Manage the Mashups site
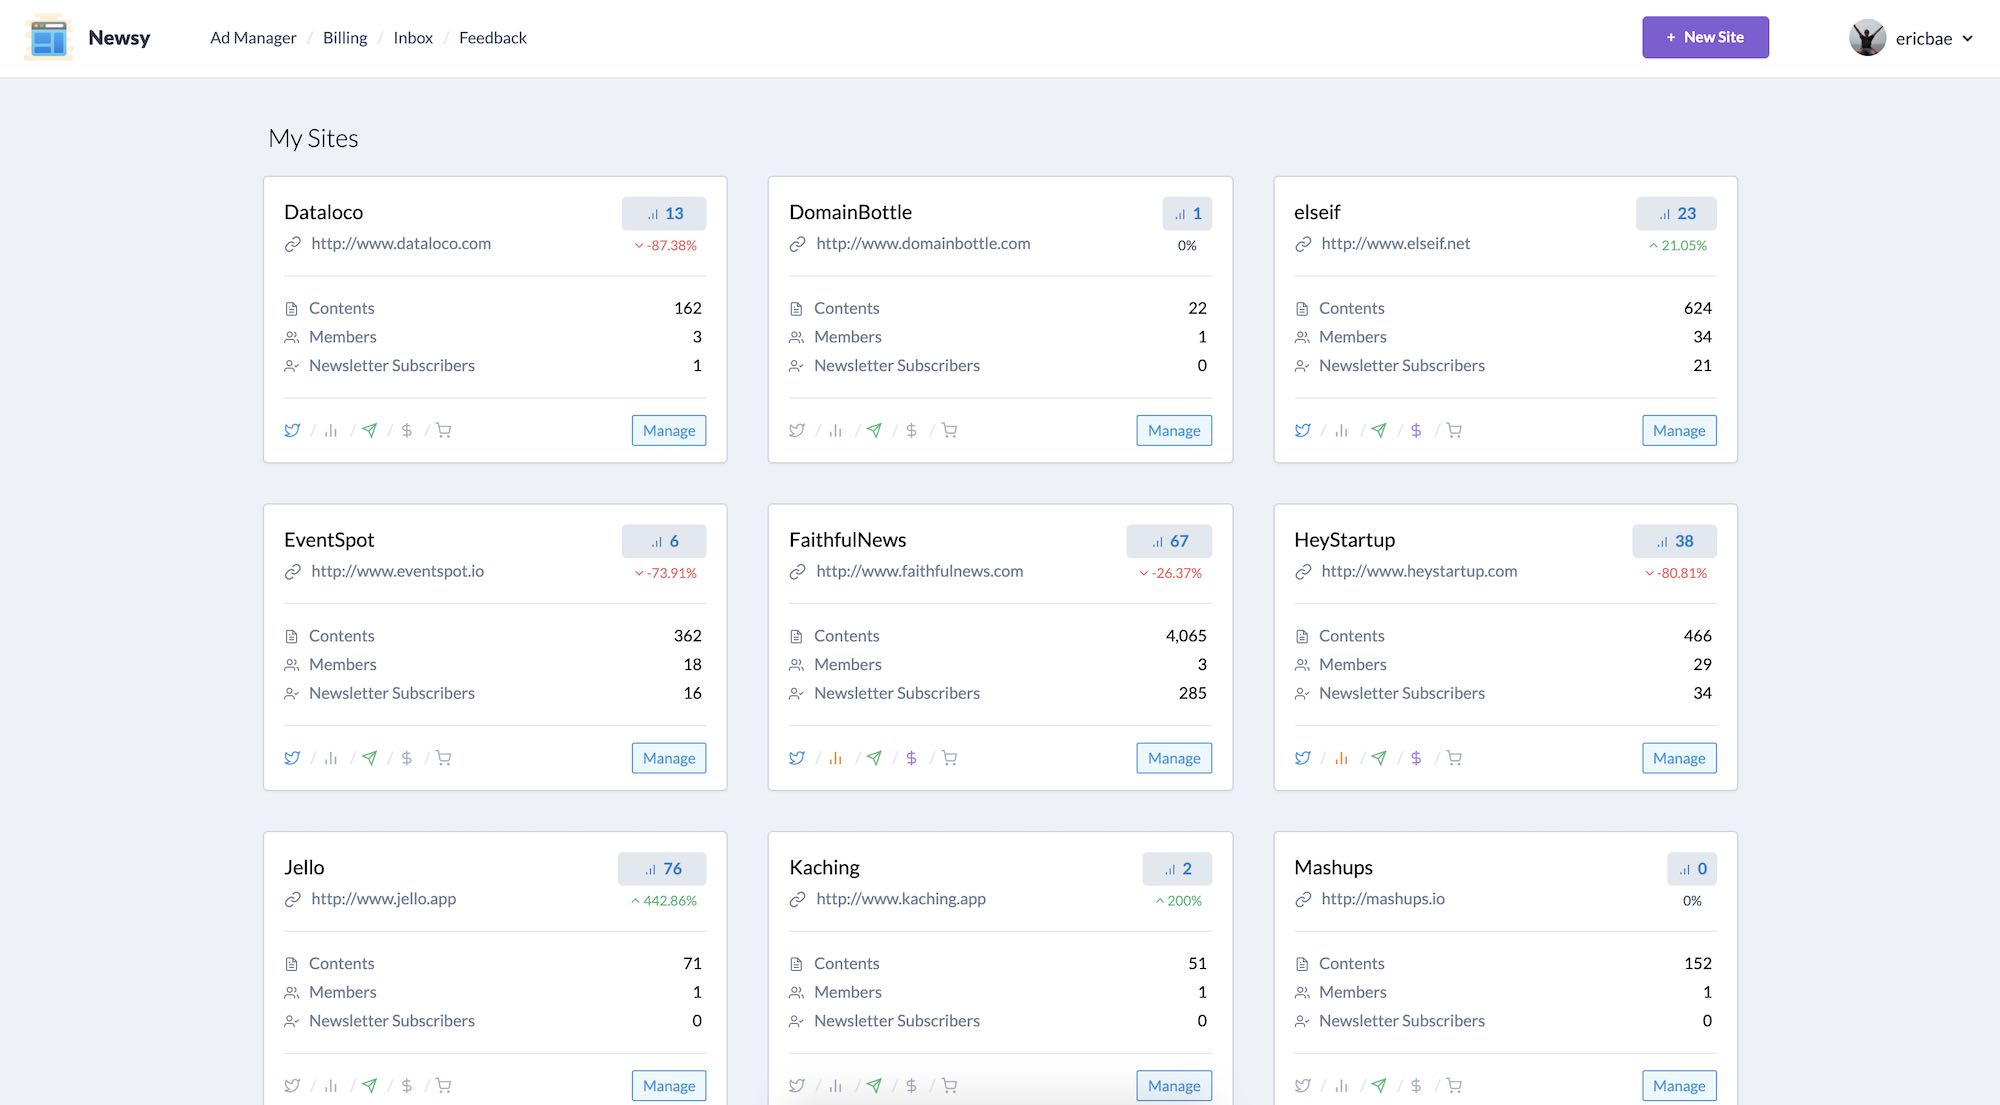The image size is (2000, 1105). pos(1679,1086)
